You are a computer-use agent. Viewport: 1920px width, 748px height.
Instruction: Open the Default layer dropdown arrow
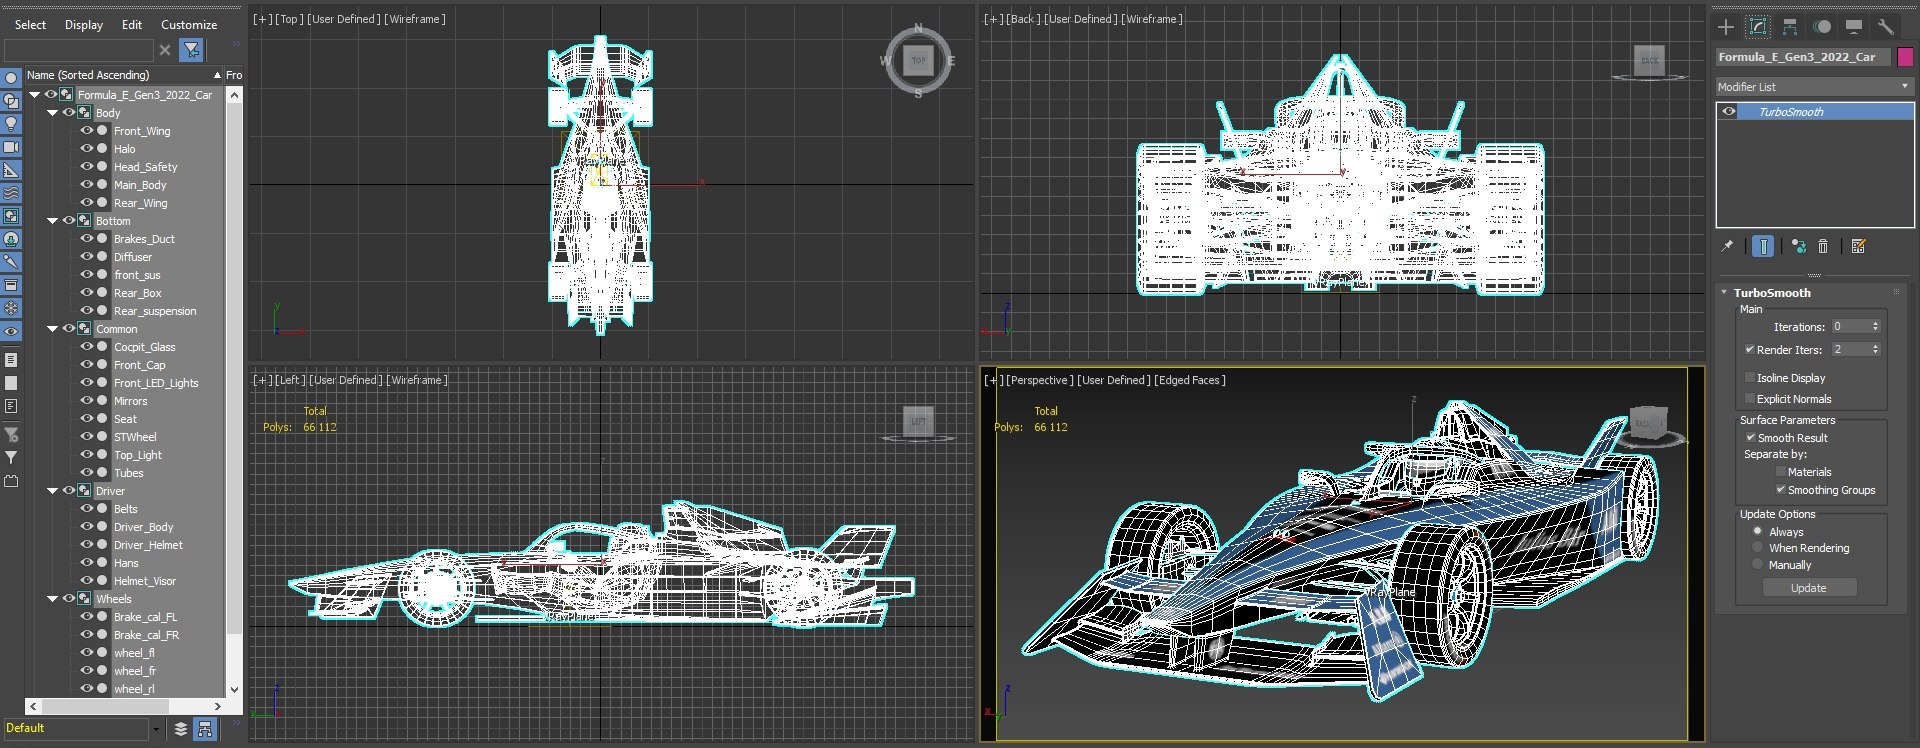156,730
